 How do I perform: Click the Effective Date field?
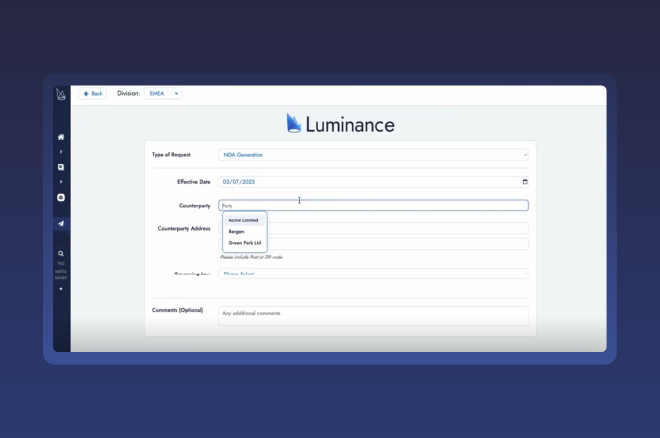(373, 182)
